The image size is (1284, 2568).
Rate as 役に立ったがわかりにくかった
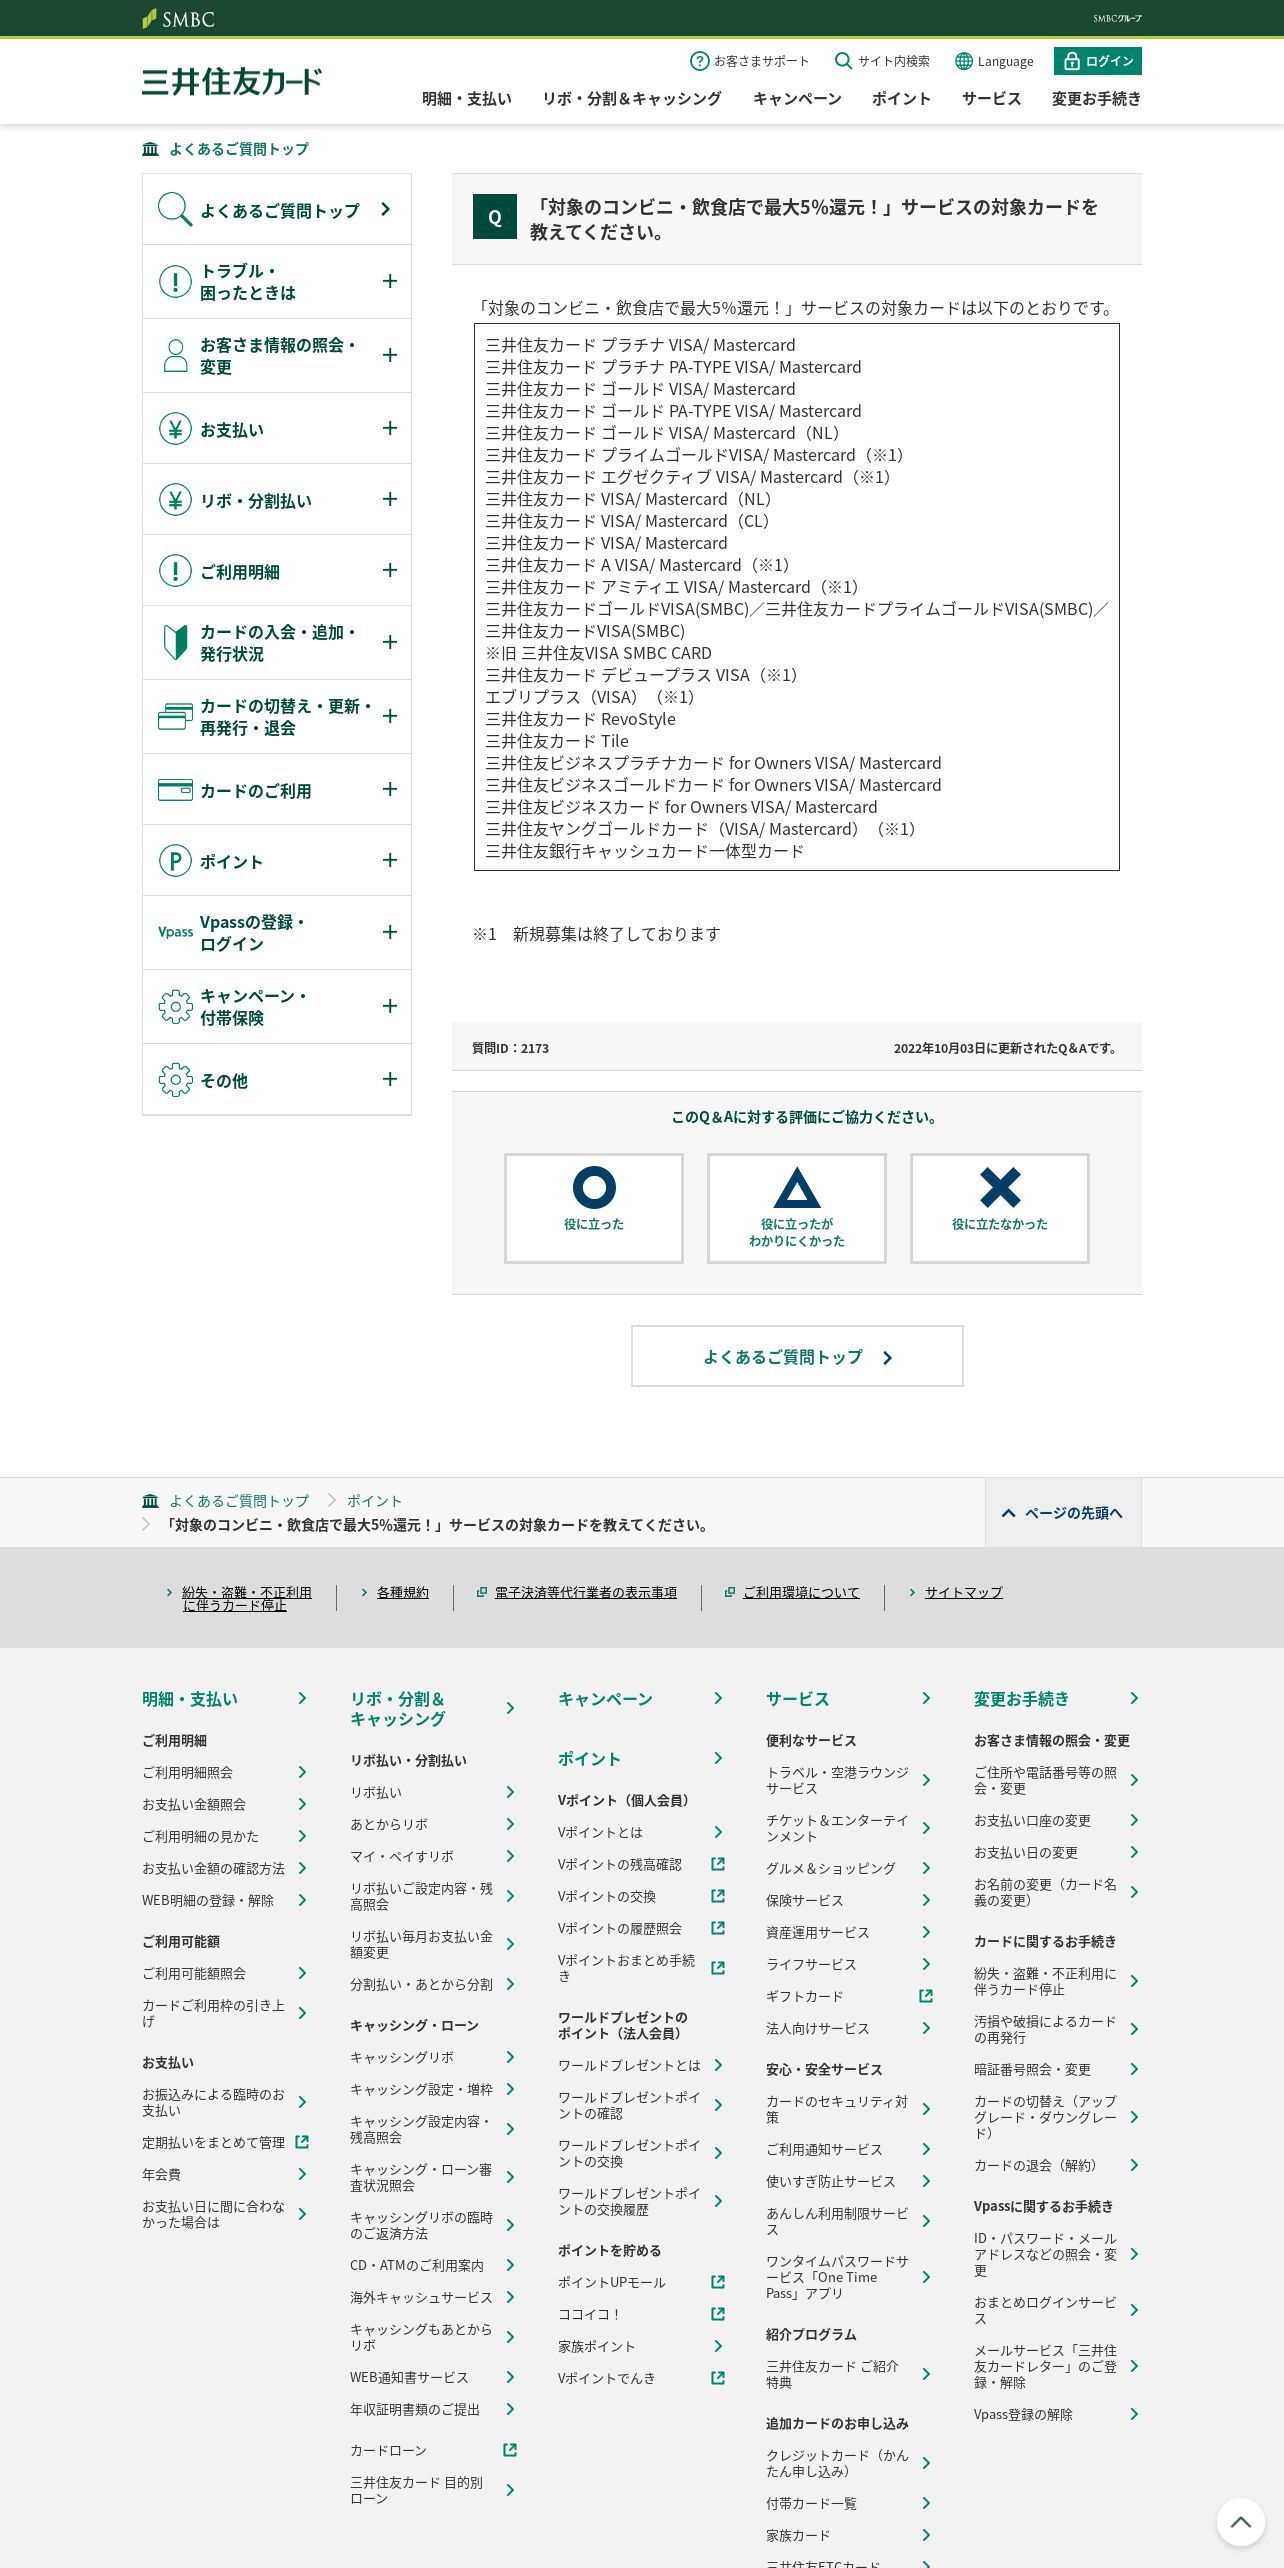coord(797,1208)
